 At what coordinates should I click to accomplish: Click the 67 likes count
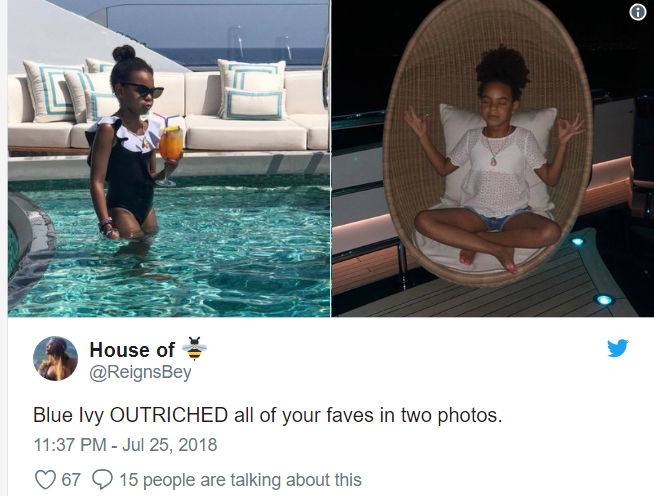(x=71, y=480)
